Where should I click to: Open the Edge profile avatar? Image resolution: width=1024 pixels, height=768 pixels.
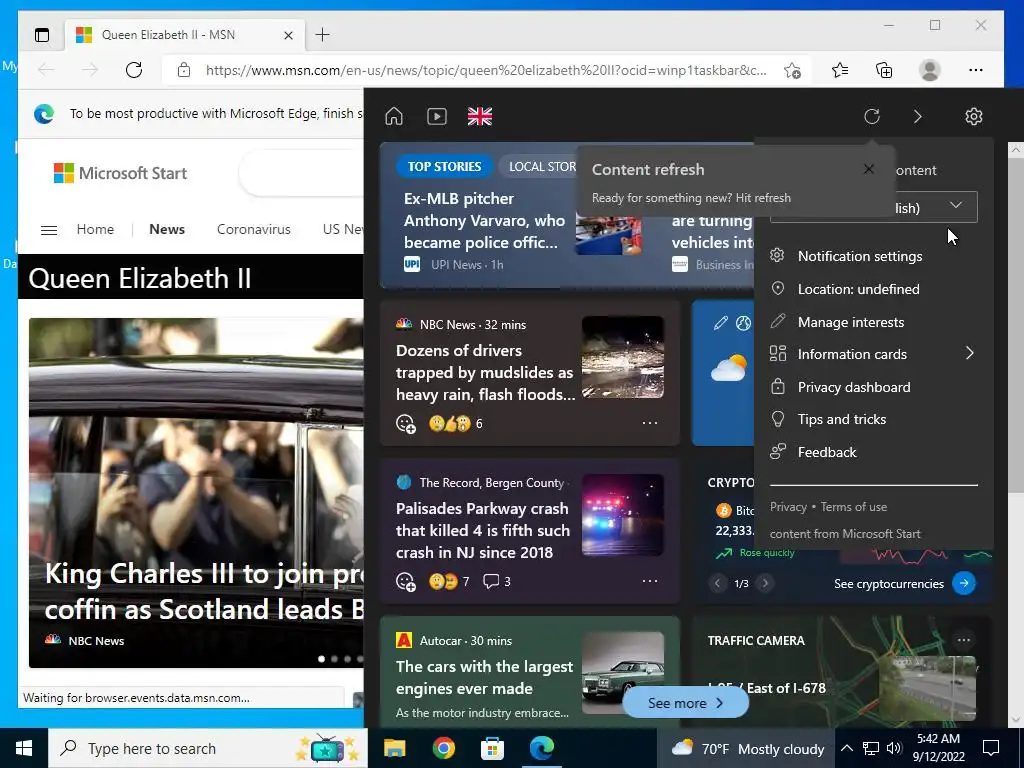tap(929, 69)
